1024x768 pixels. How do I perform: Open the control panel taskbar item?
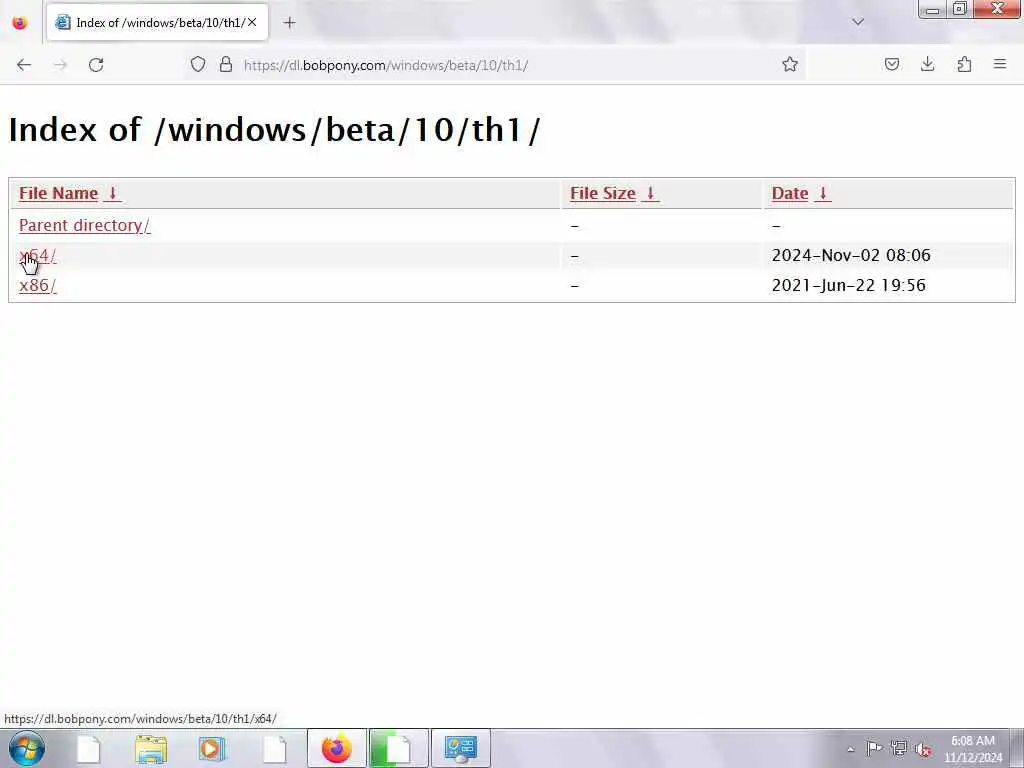click(x=460, y=748)
